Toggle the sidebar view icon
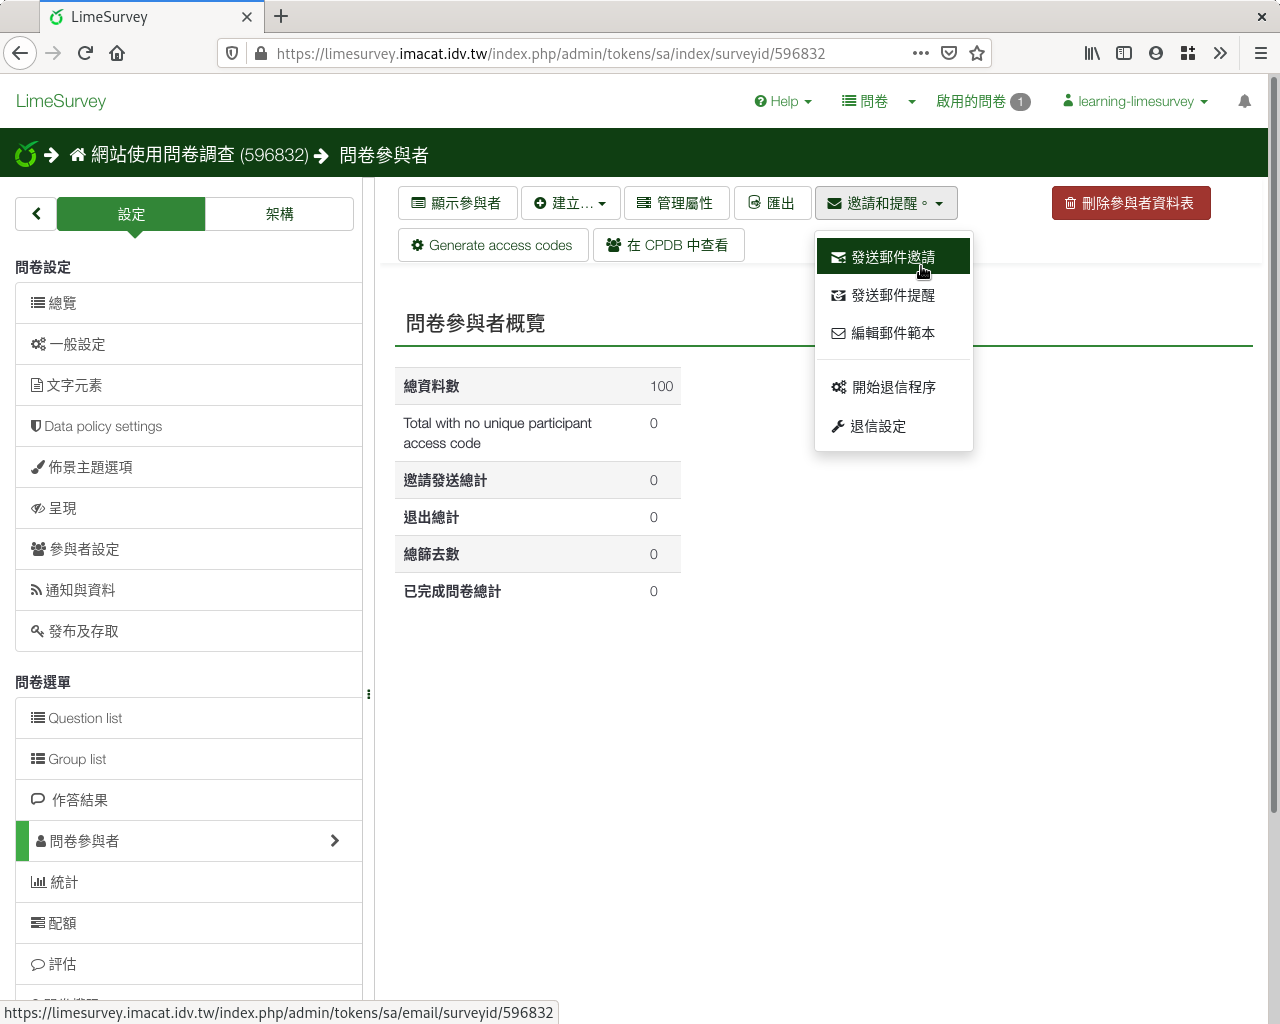Viewport: 1280px width, 1024px height. [x=1124, y=53]
